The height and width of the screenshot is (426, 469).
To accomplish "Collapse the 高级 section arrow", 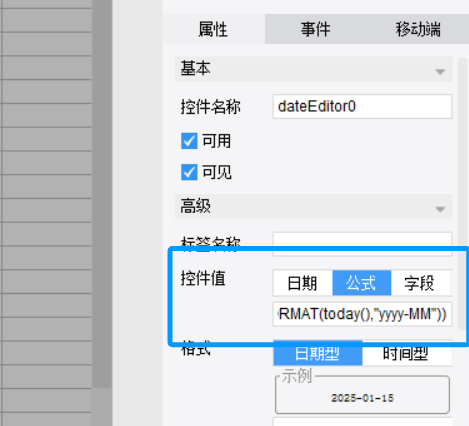I will (440, 209).
